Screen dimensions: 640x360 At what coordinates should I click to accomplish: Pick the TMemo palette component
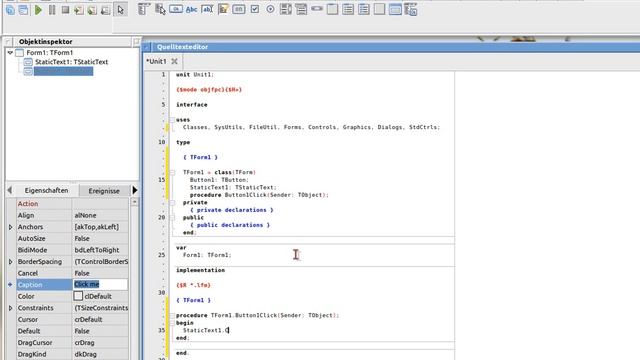point(223,9)
